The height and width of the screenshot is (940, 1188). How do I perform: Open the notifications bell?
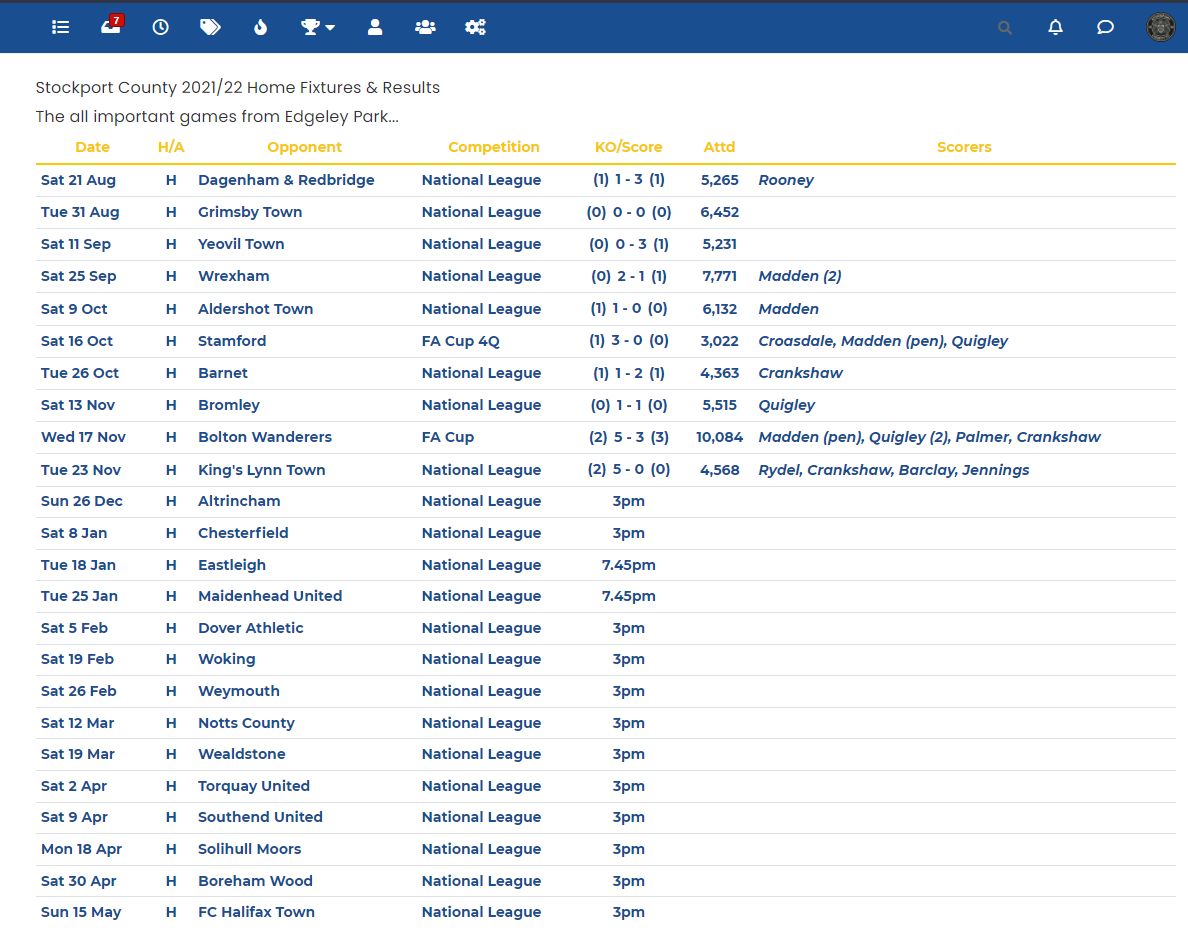1055,28
